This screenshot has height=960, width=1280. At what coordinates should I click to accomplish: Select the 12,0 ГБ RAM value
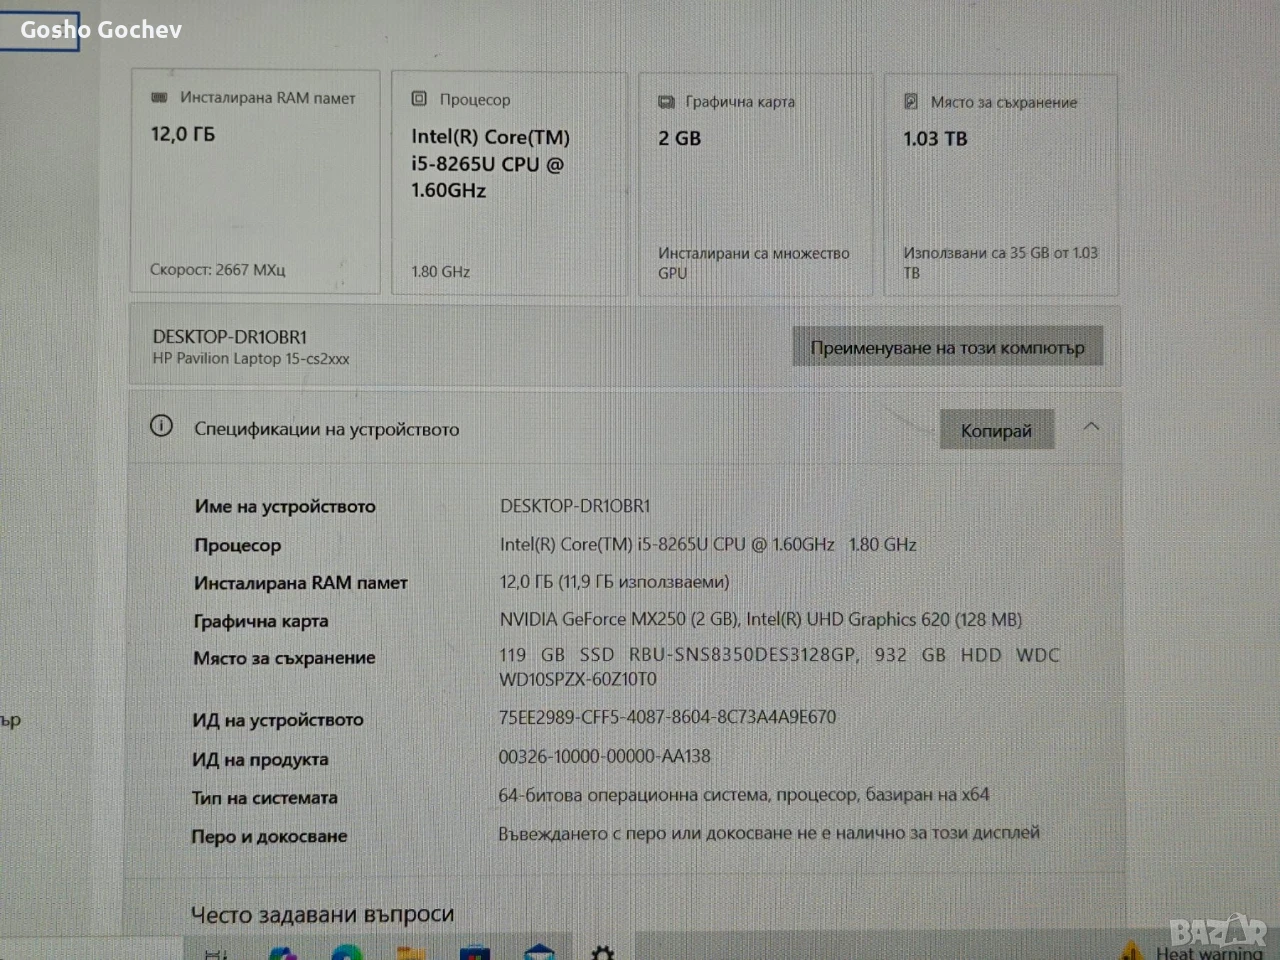183,134
